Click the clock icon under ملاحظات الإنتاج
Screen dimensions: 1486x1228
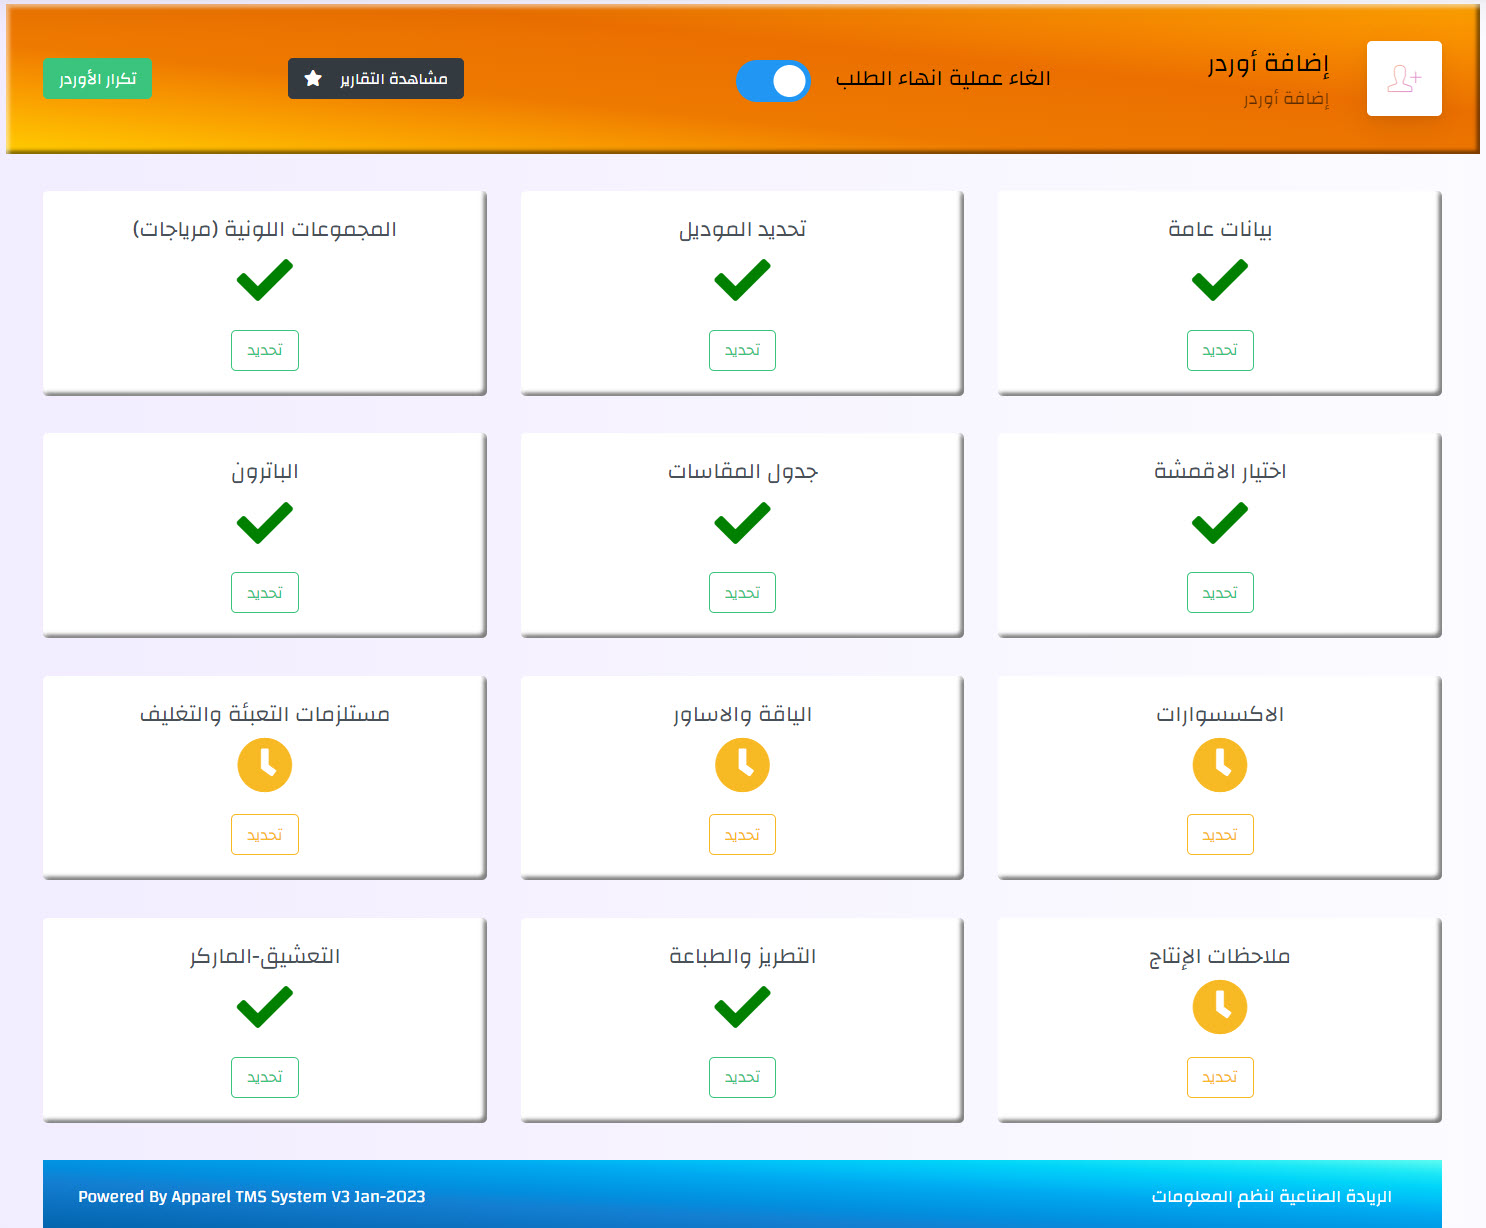(1219, 1007)
